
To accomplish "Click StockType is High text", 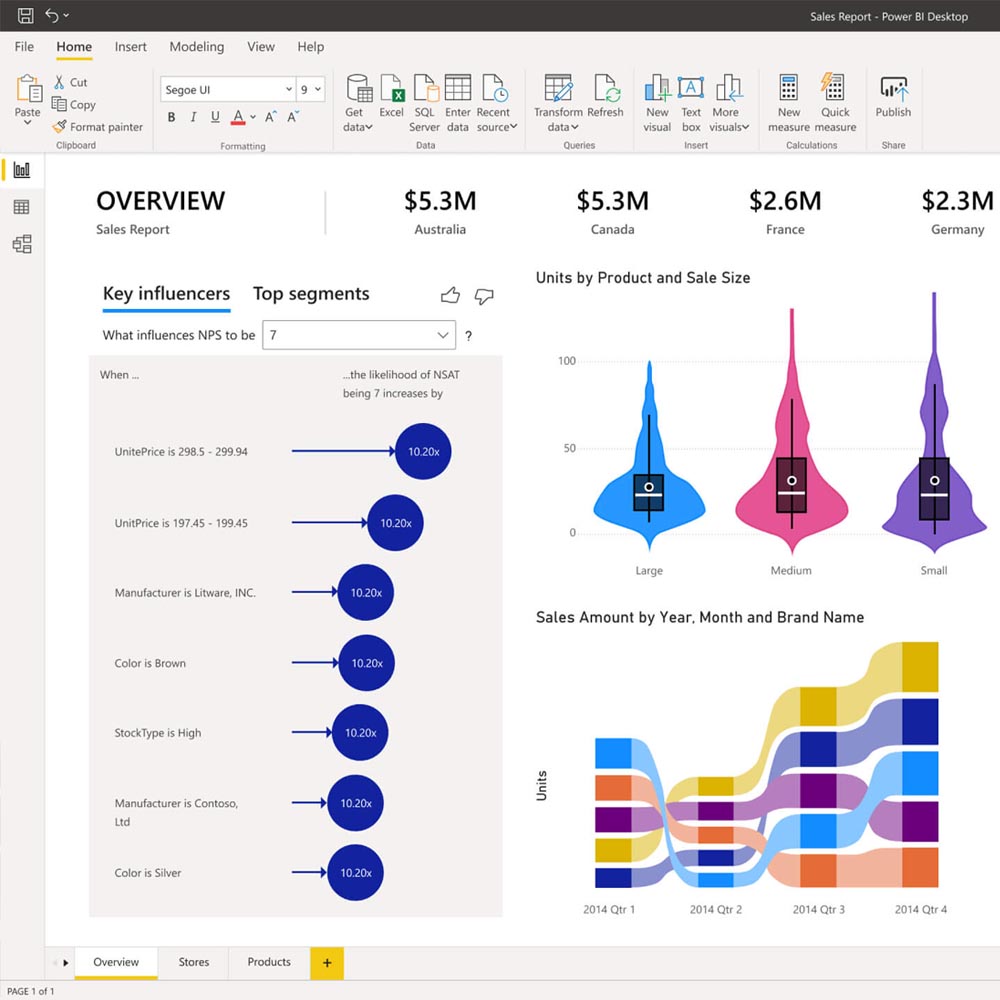I will [158, 733].
